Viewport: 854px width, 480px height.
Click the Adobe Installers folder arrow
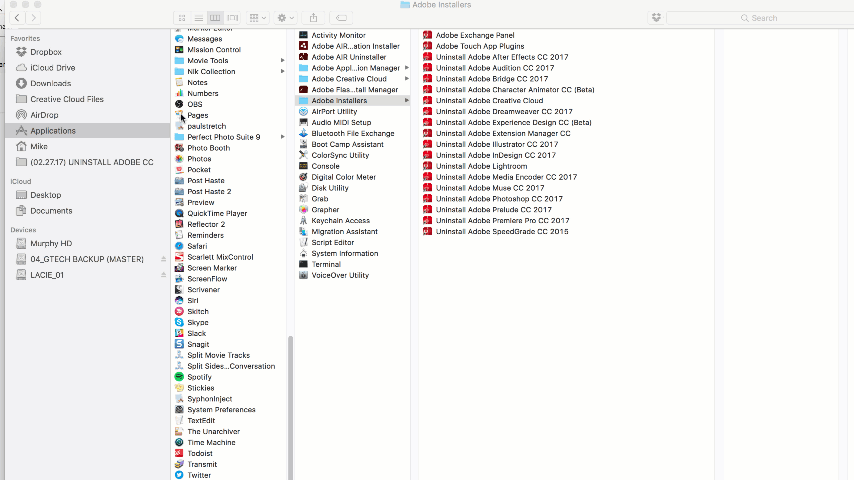point(406,101)
